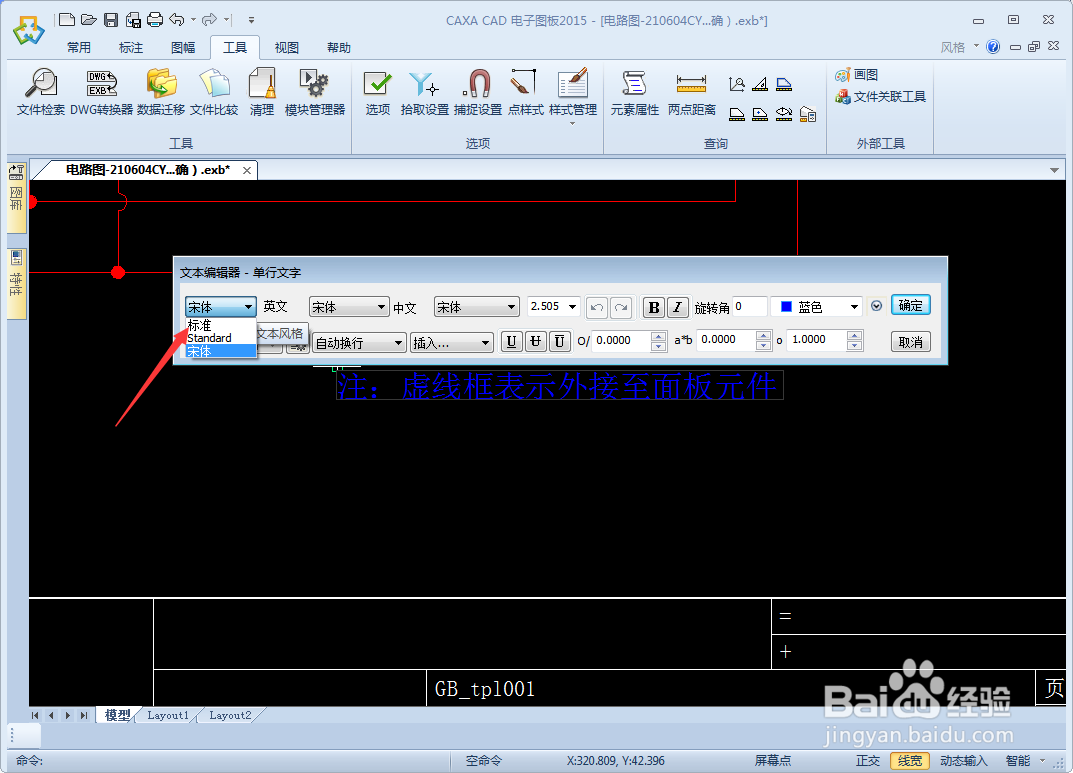The height and width of the screenshot is (773, 1073).
Task: Select the 两点距离 distance query tool
Action: (691, 92)
